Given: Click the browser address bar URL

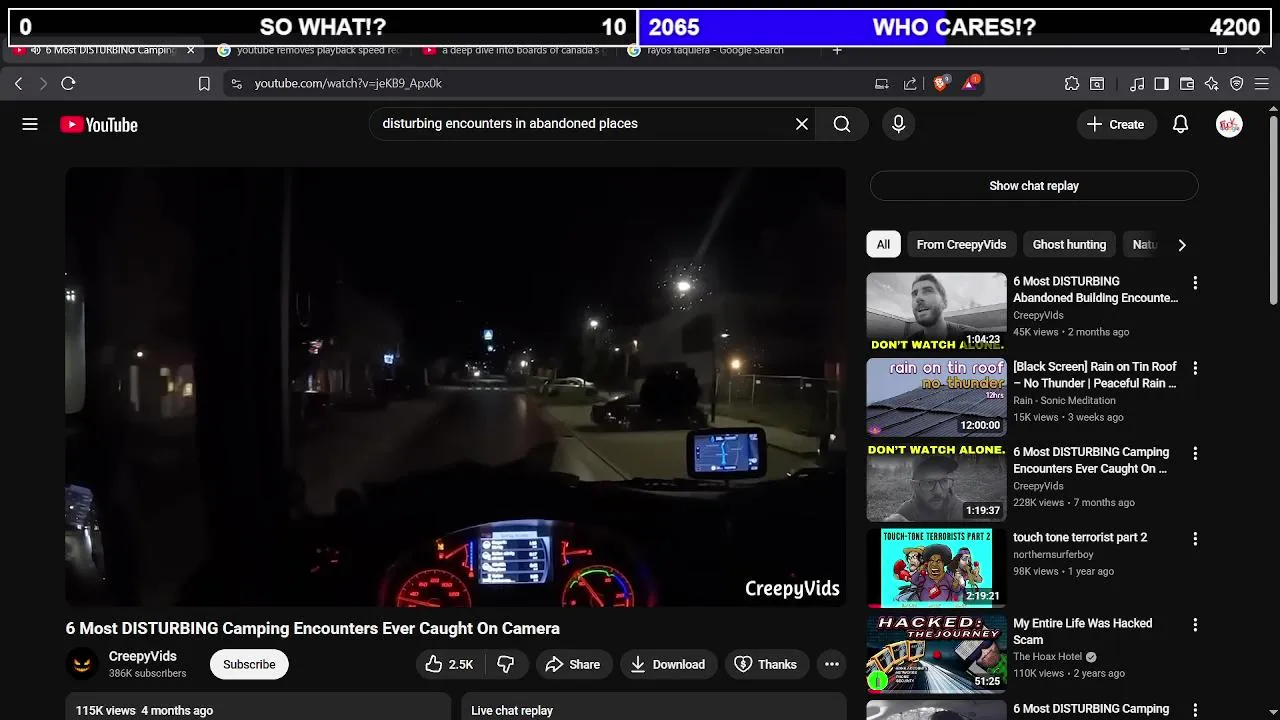Looking at the screenshot, I should tap(348, 84).
